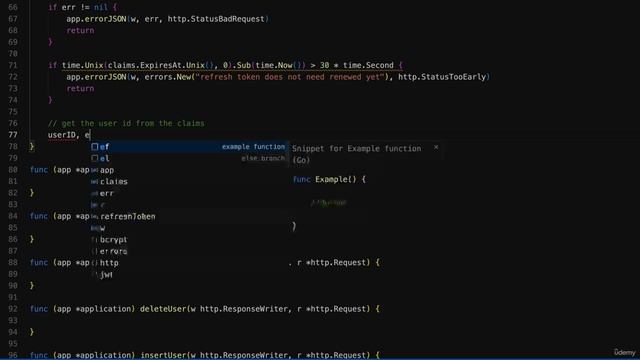Click 'http.StatusBadRequest' on line 67
This screenshot has height=360, width=640.
click(x=216, y=19)
